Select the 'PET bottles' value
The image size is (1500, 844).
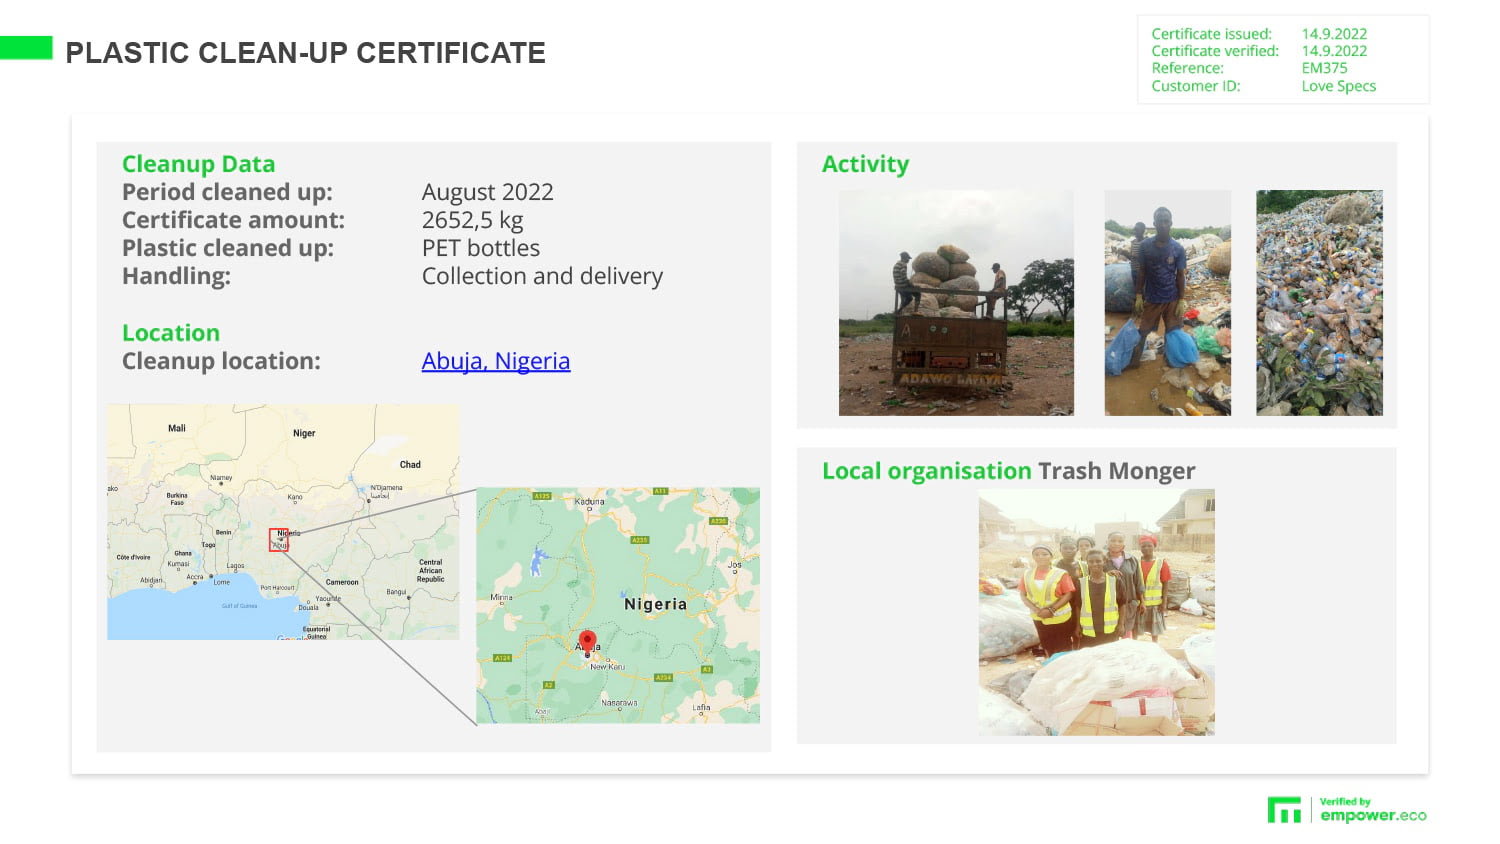481,248
